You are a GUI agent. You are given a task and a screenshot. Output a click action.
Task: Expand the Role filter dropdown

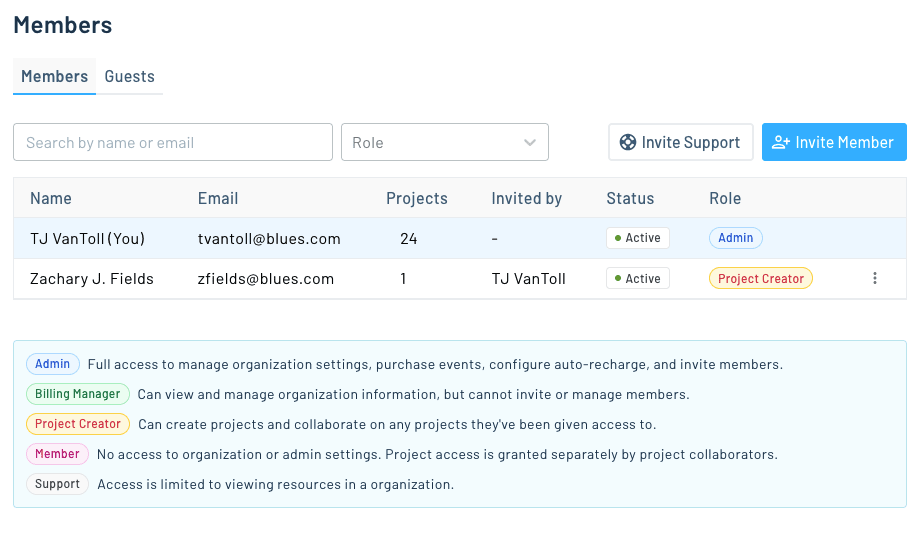point(445,142)
